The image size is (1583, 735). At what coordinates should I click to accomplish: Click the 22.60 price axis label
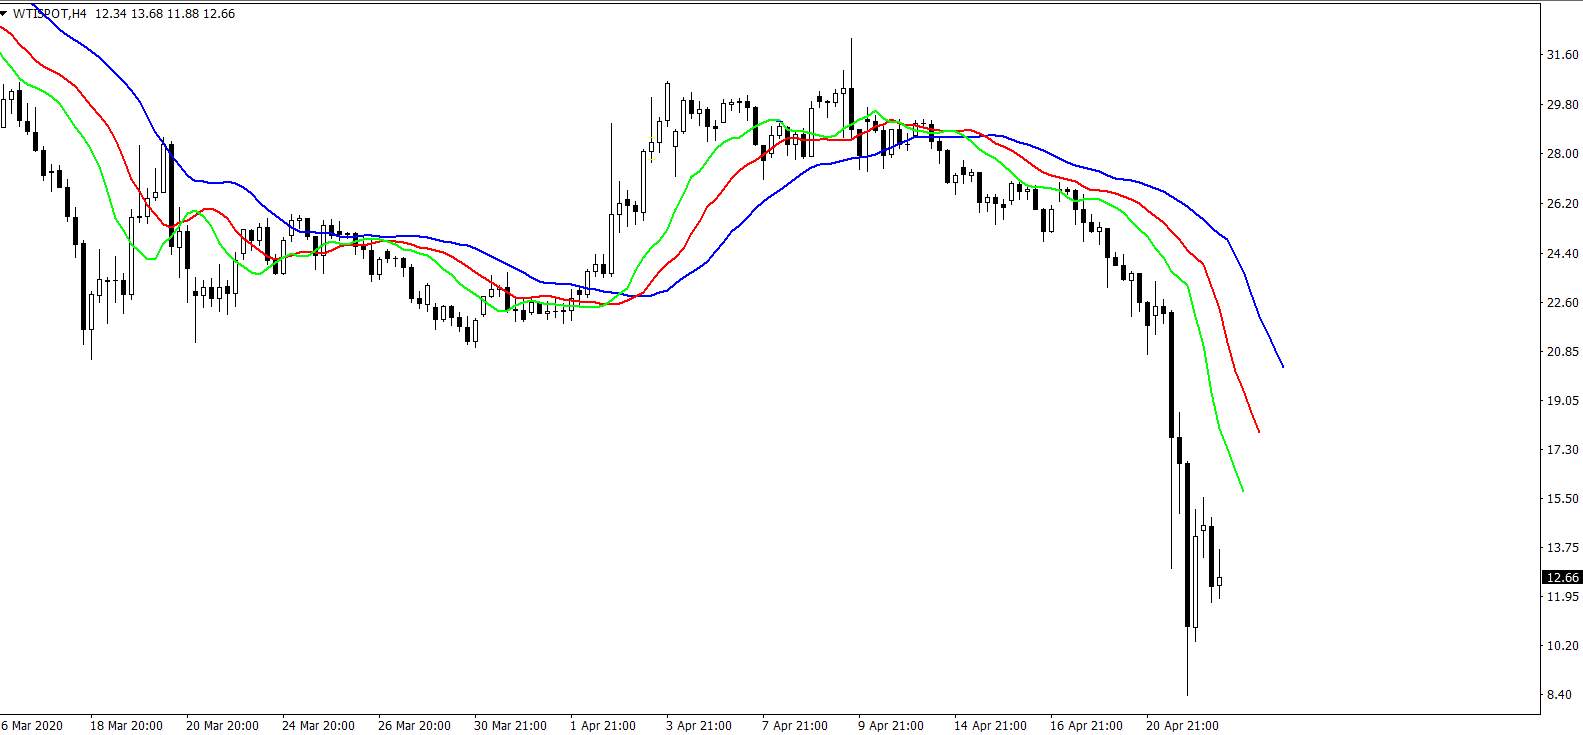click(x=1562, y=302)
